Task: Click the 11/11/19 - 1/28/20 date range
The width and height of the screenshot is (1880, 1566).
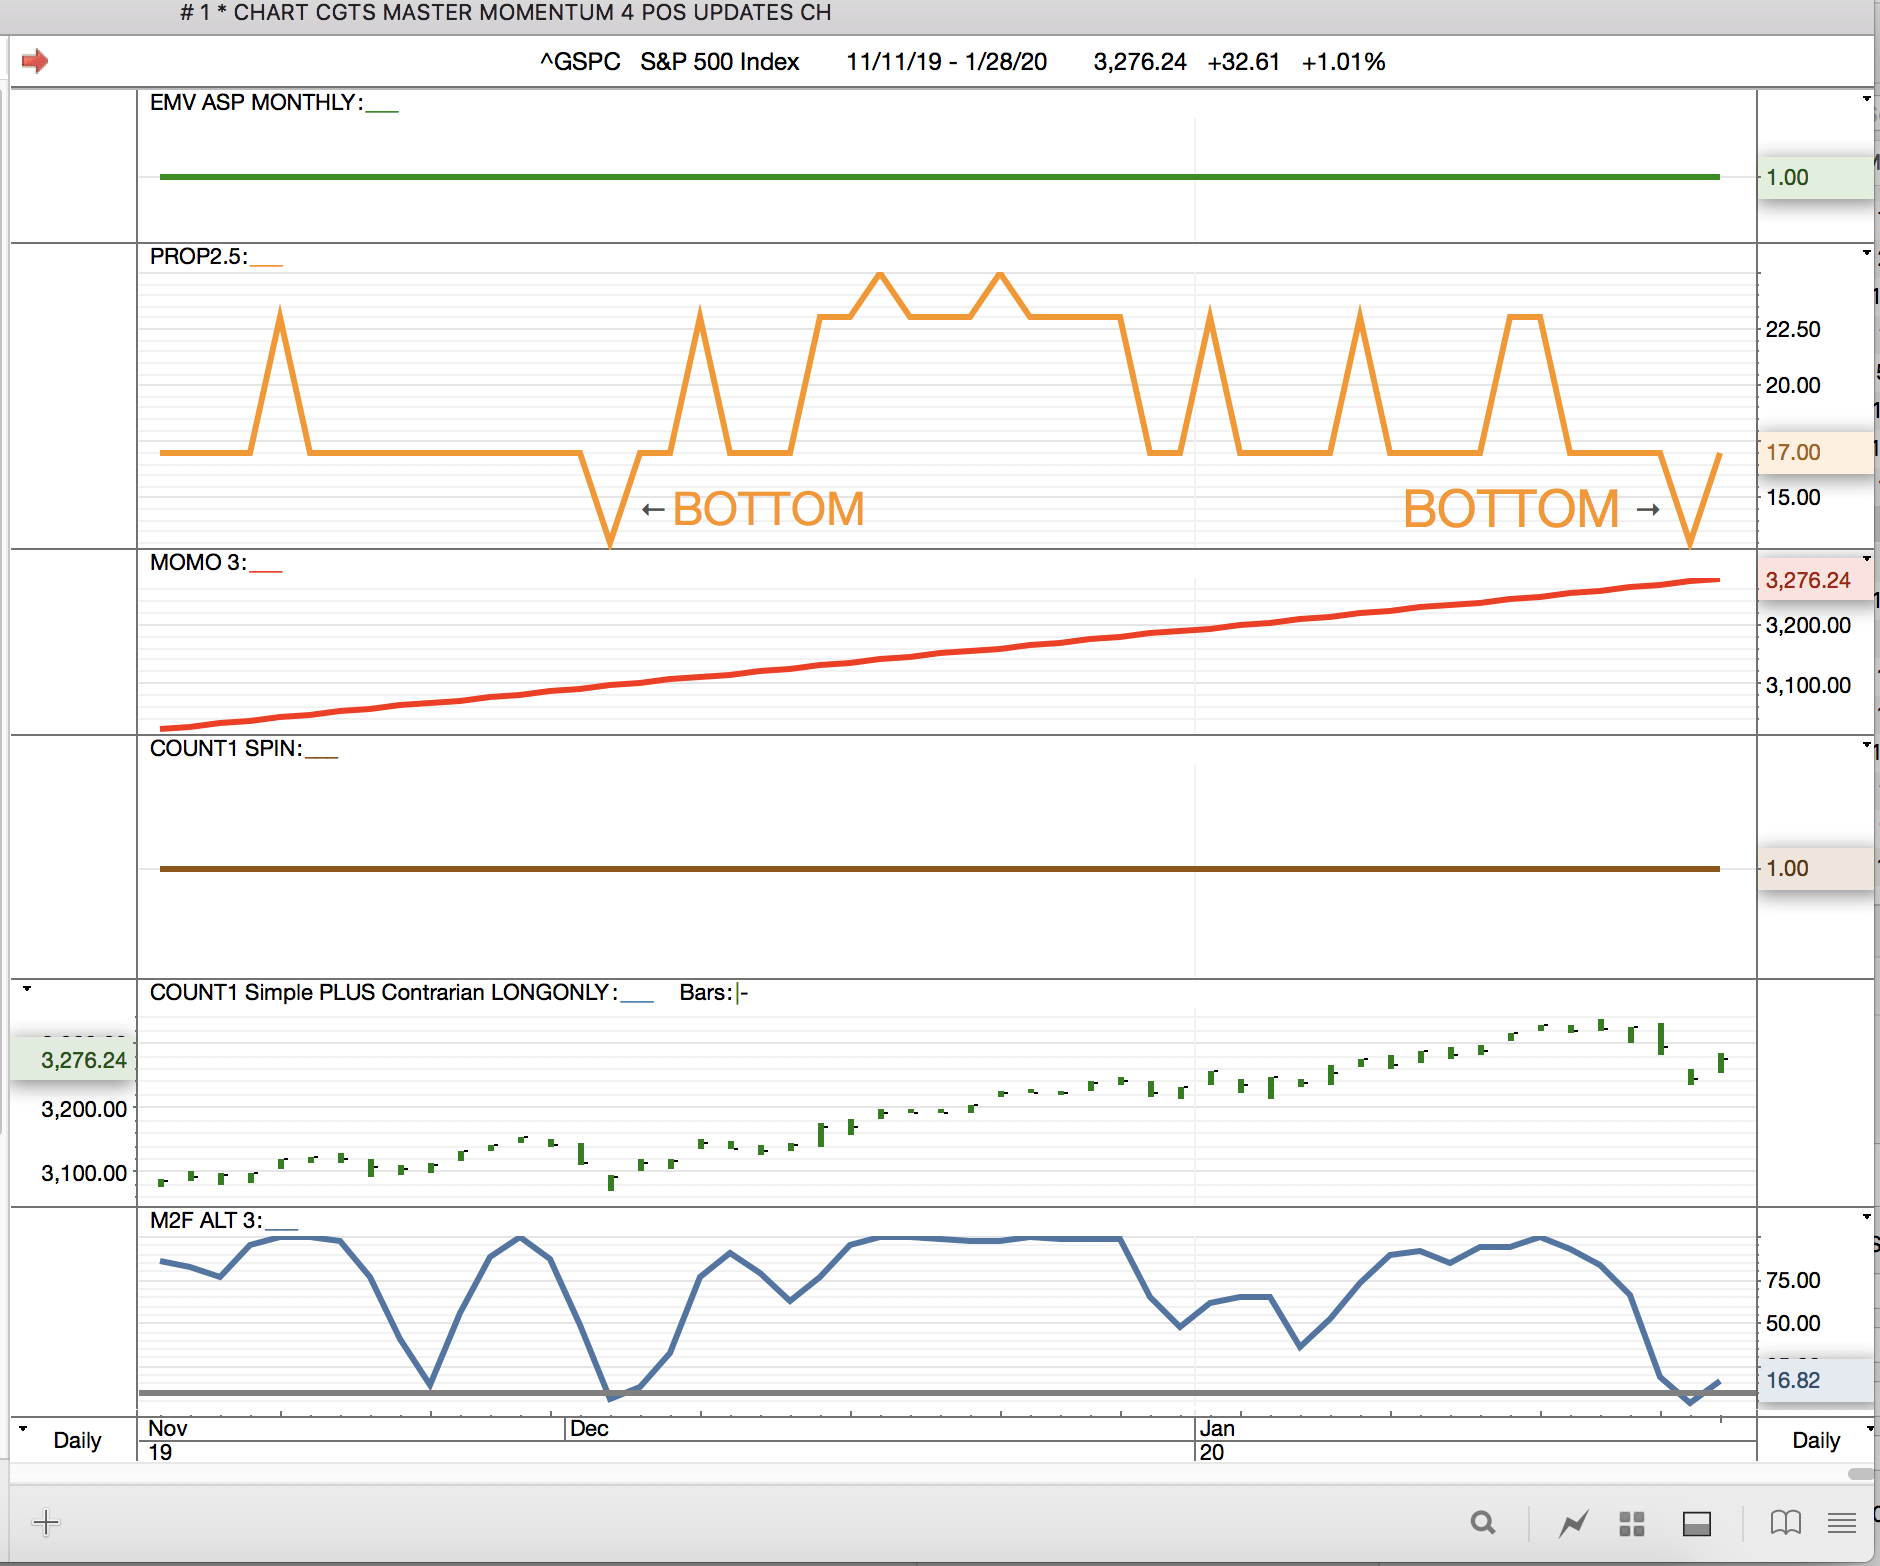Action: 946,62
